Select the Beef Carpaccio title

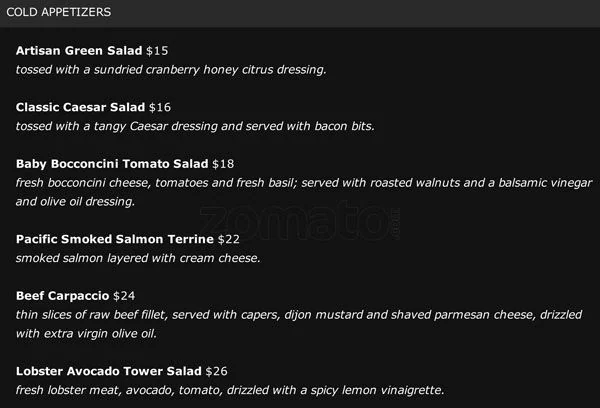click(x=63, y=296)
